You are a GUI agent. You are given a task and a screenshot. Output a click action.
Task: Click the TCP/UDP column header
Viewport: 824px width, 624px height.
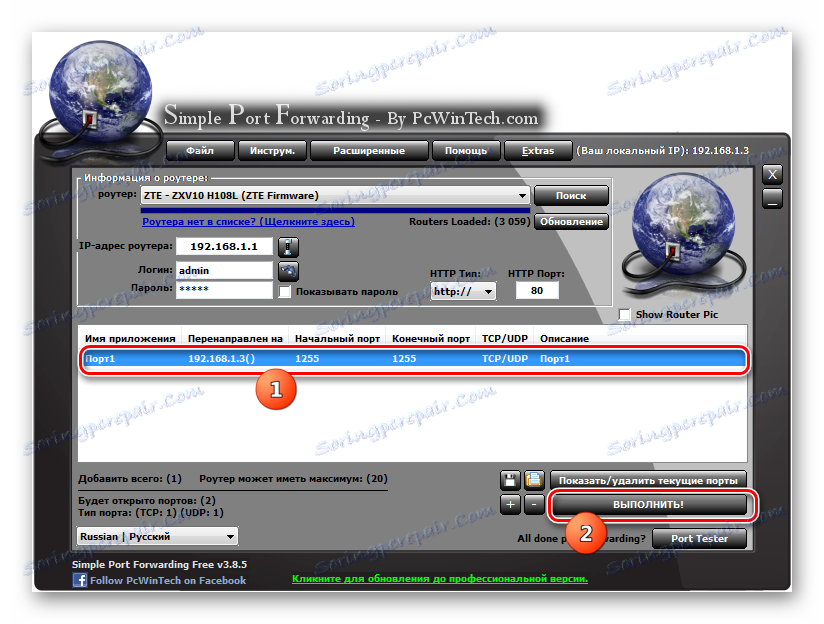pos(504,339)
